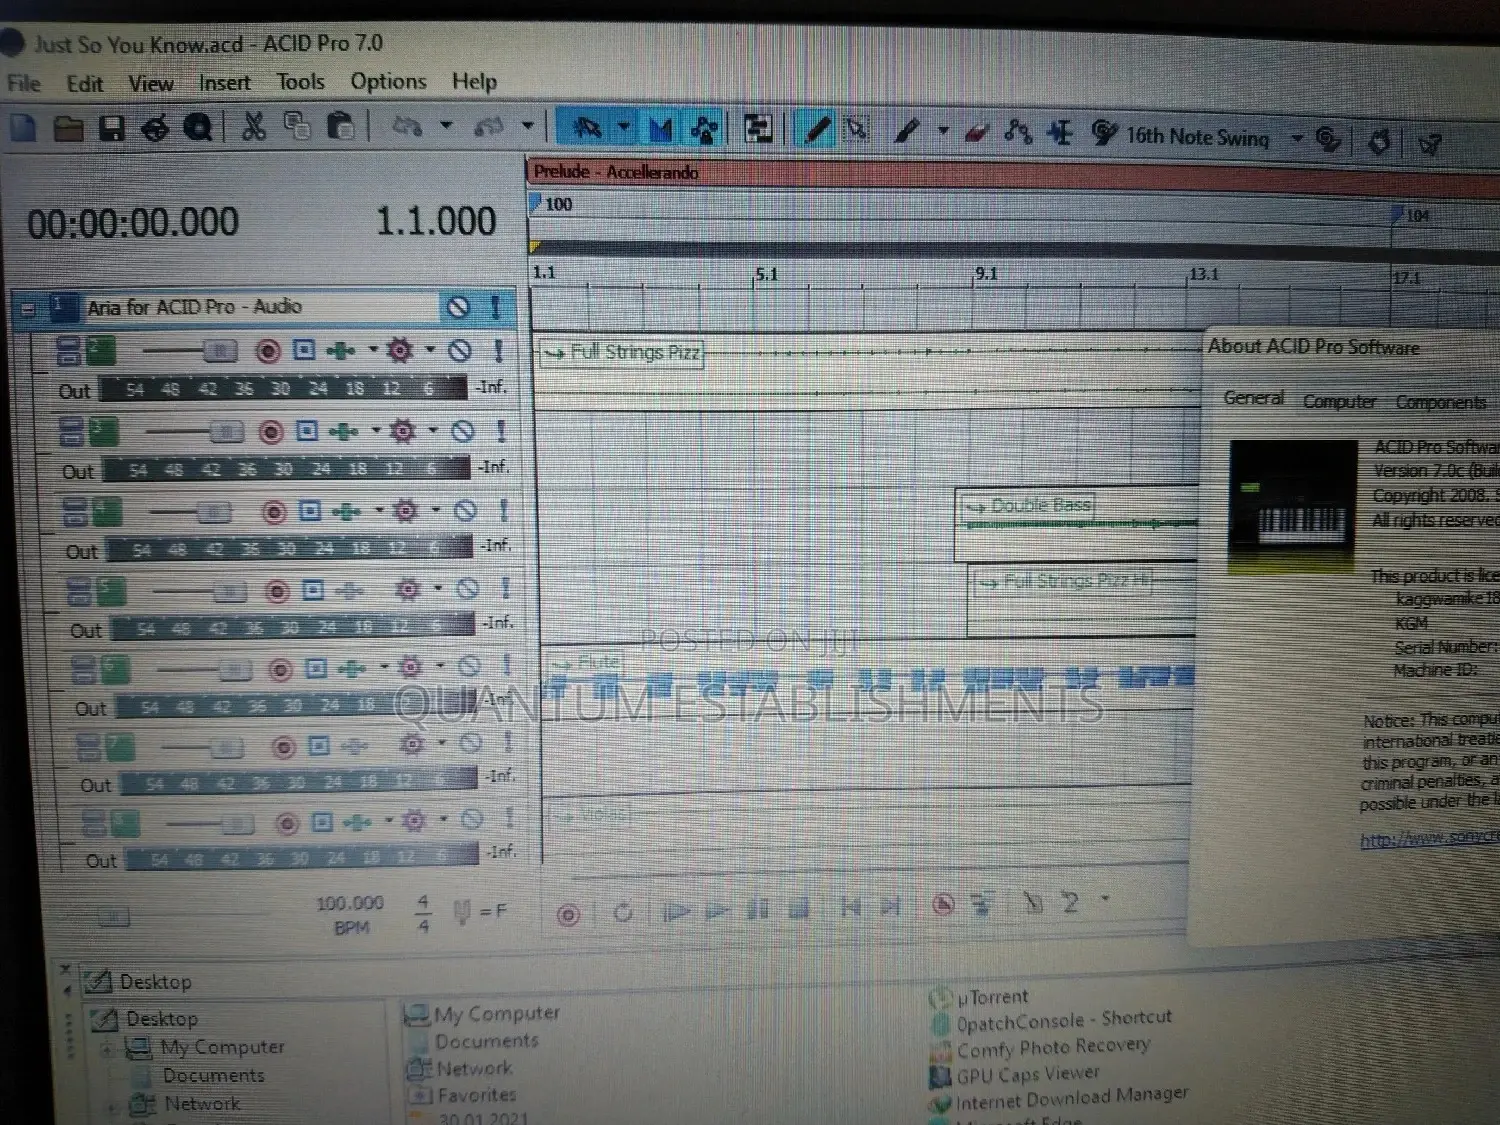Toggle the Enable Snapping toolbar button

pos(587,128)
